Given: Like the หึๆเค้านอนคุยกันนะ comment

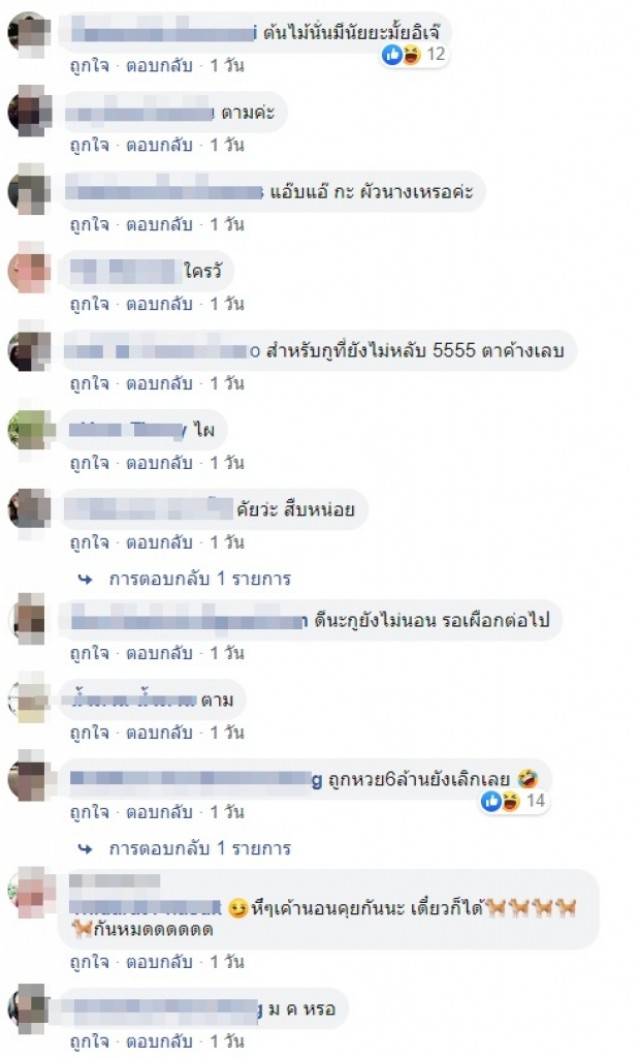Looking at the screenshot, I should (x=90, y=963).
